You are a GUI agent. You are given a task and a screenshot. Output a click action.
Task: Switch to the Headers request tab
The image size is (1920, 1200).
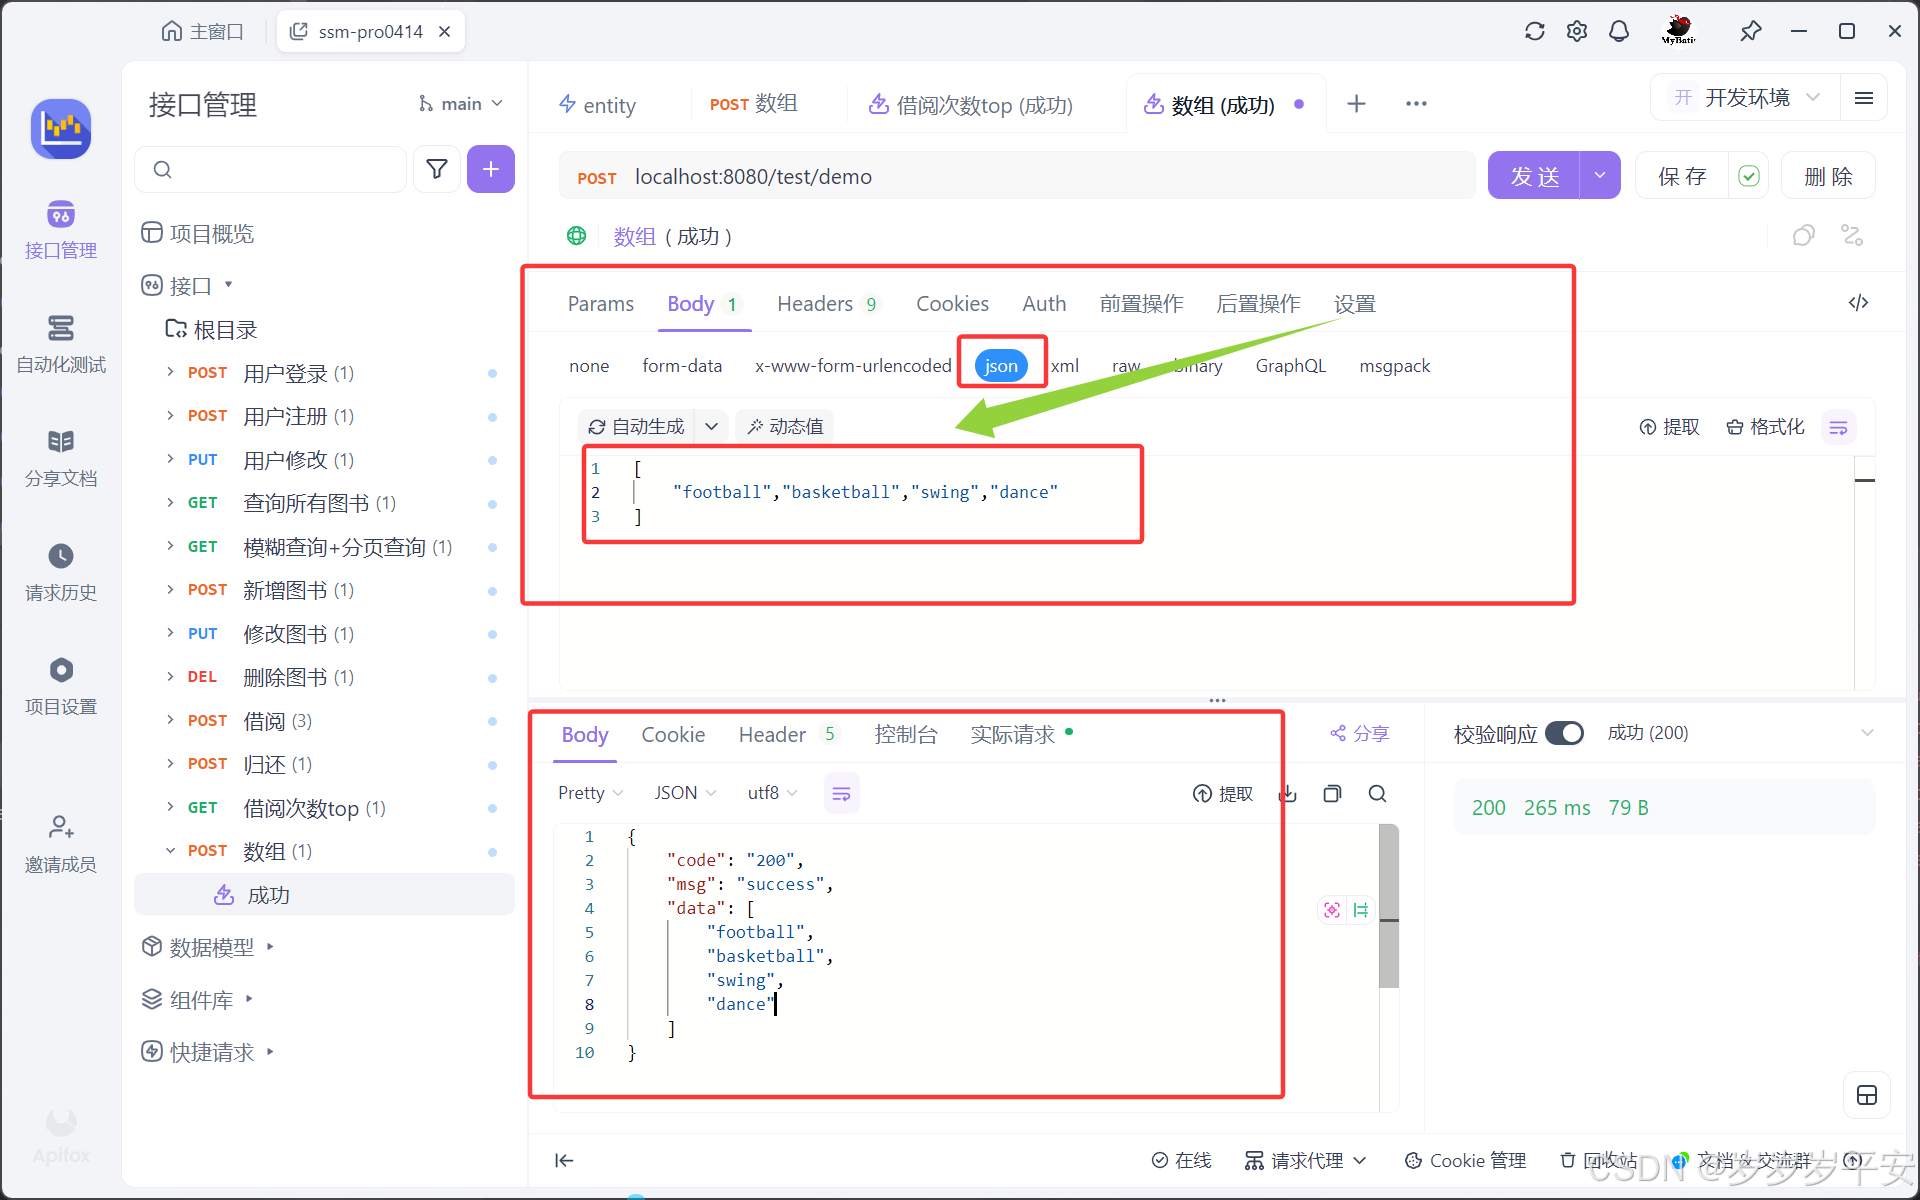[x=815, y=303]
